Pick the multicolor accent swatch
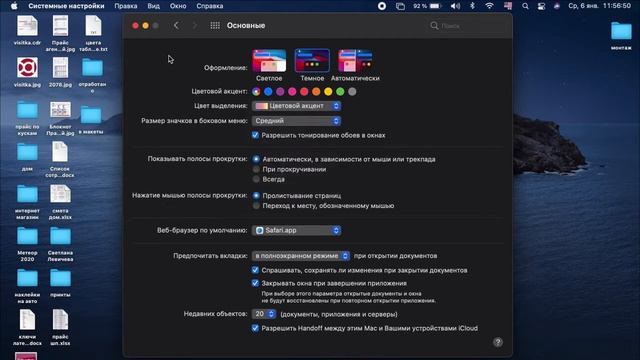Image resolution: width=640 pixels, height=360 pixels. [x=256, y=91]
